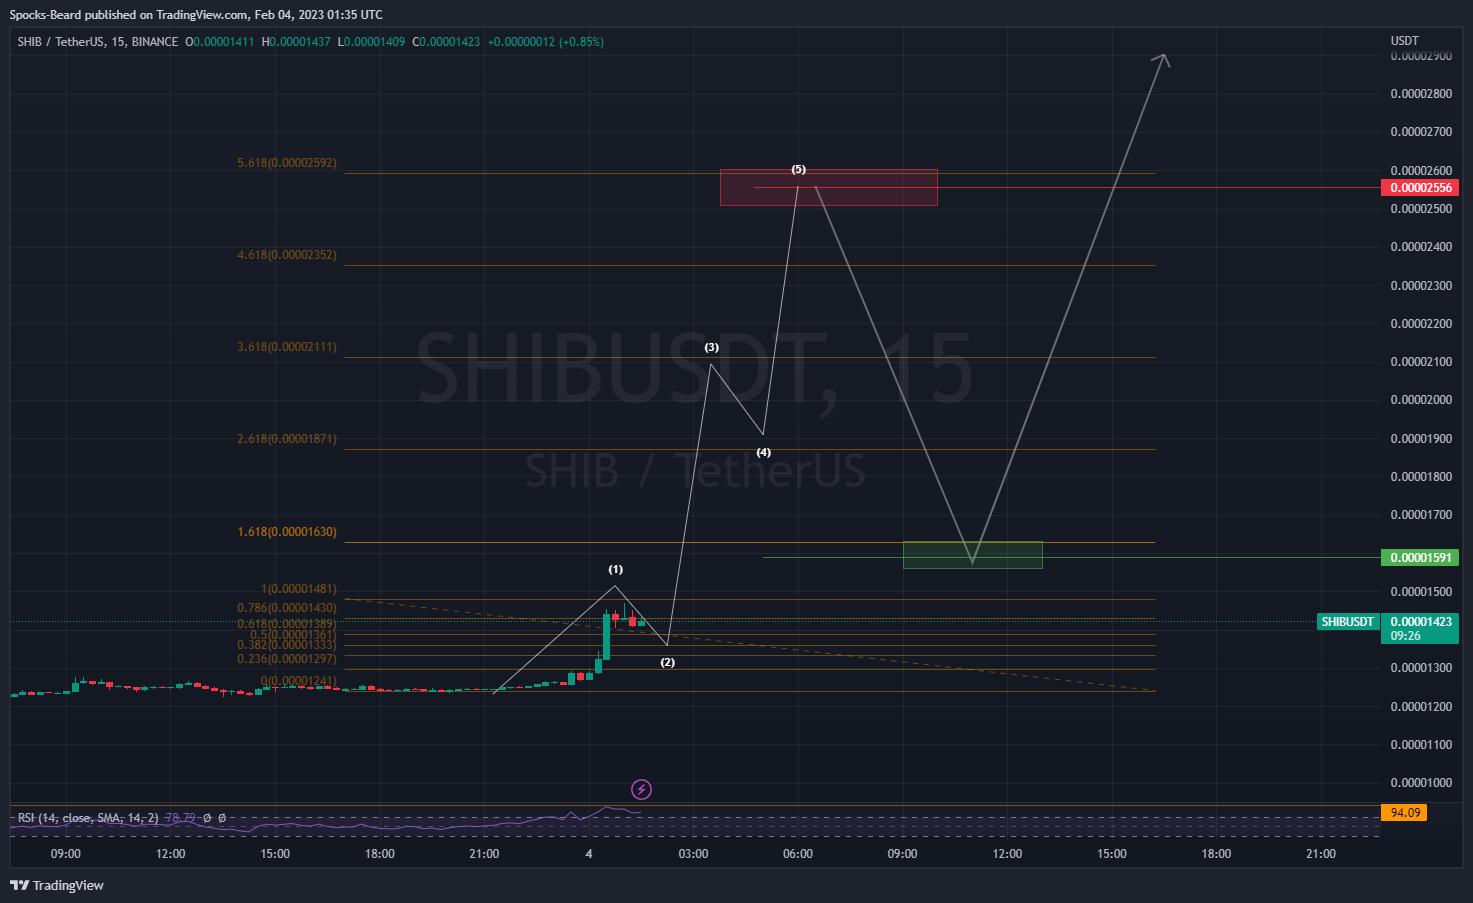This screenshot has height=903, width=1473.
Task: Click the 03:00 time axis label
Action: point(693,854)
